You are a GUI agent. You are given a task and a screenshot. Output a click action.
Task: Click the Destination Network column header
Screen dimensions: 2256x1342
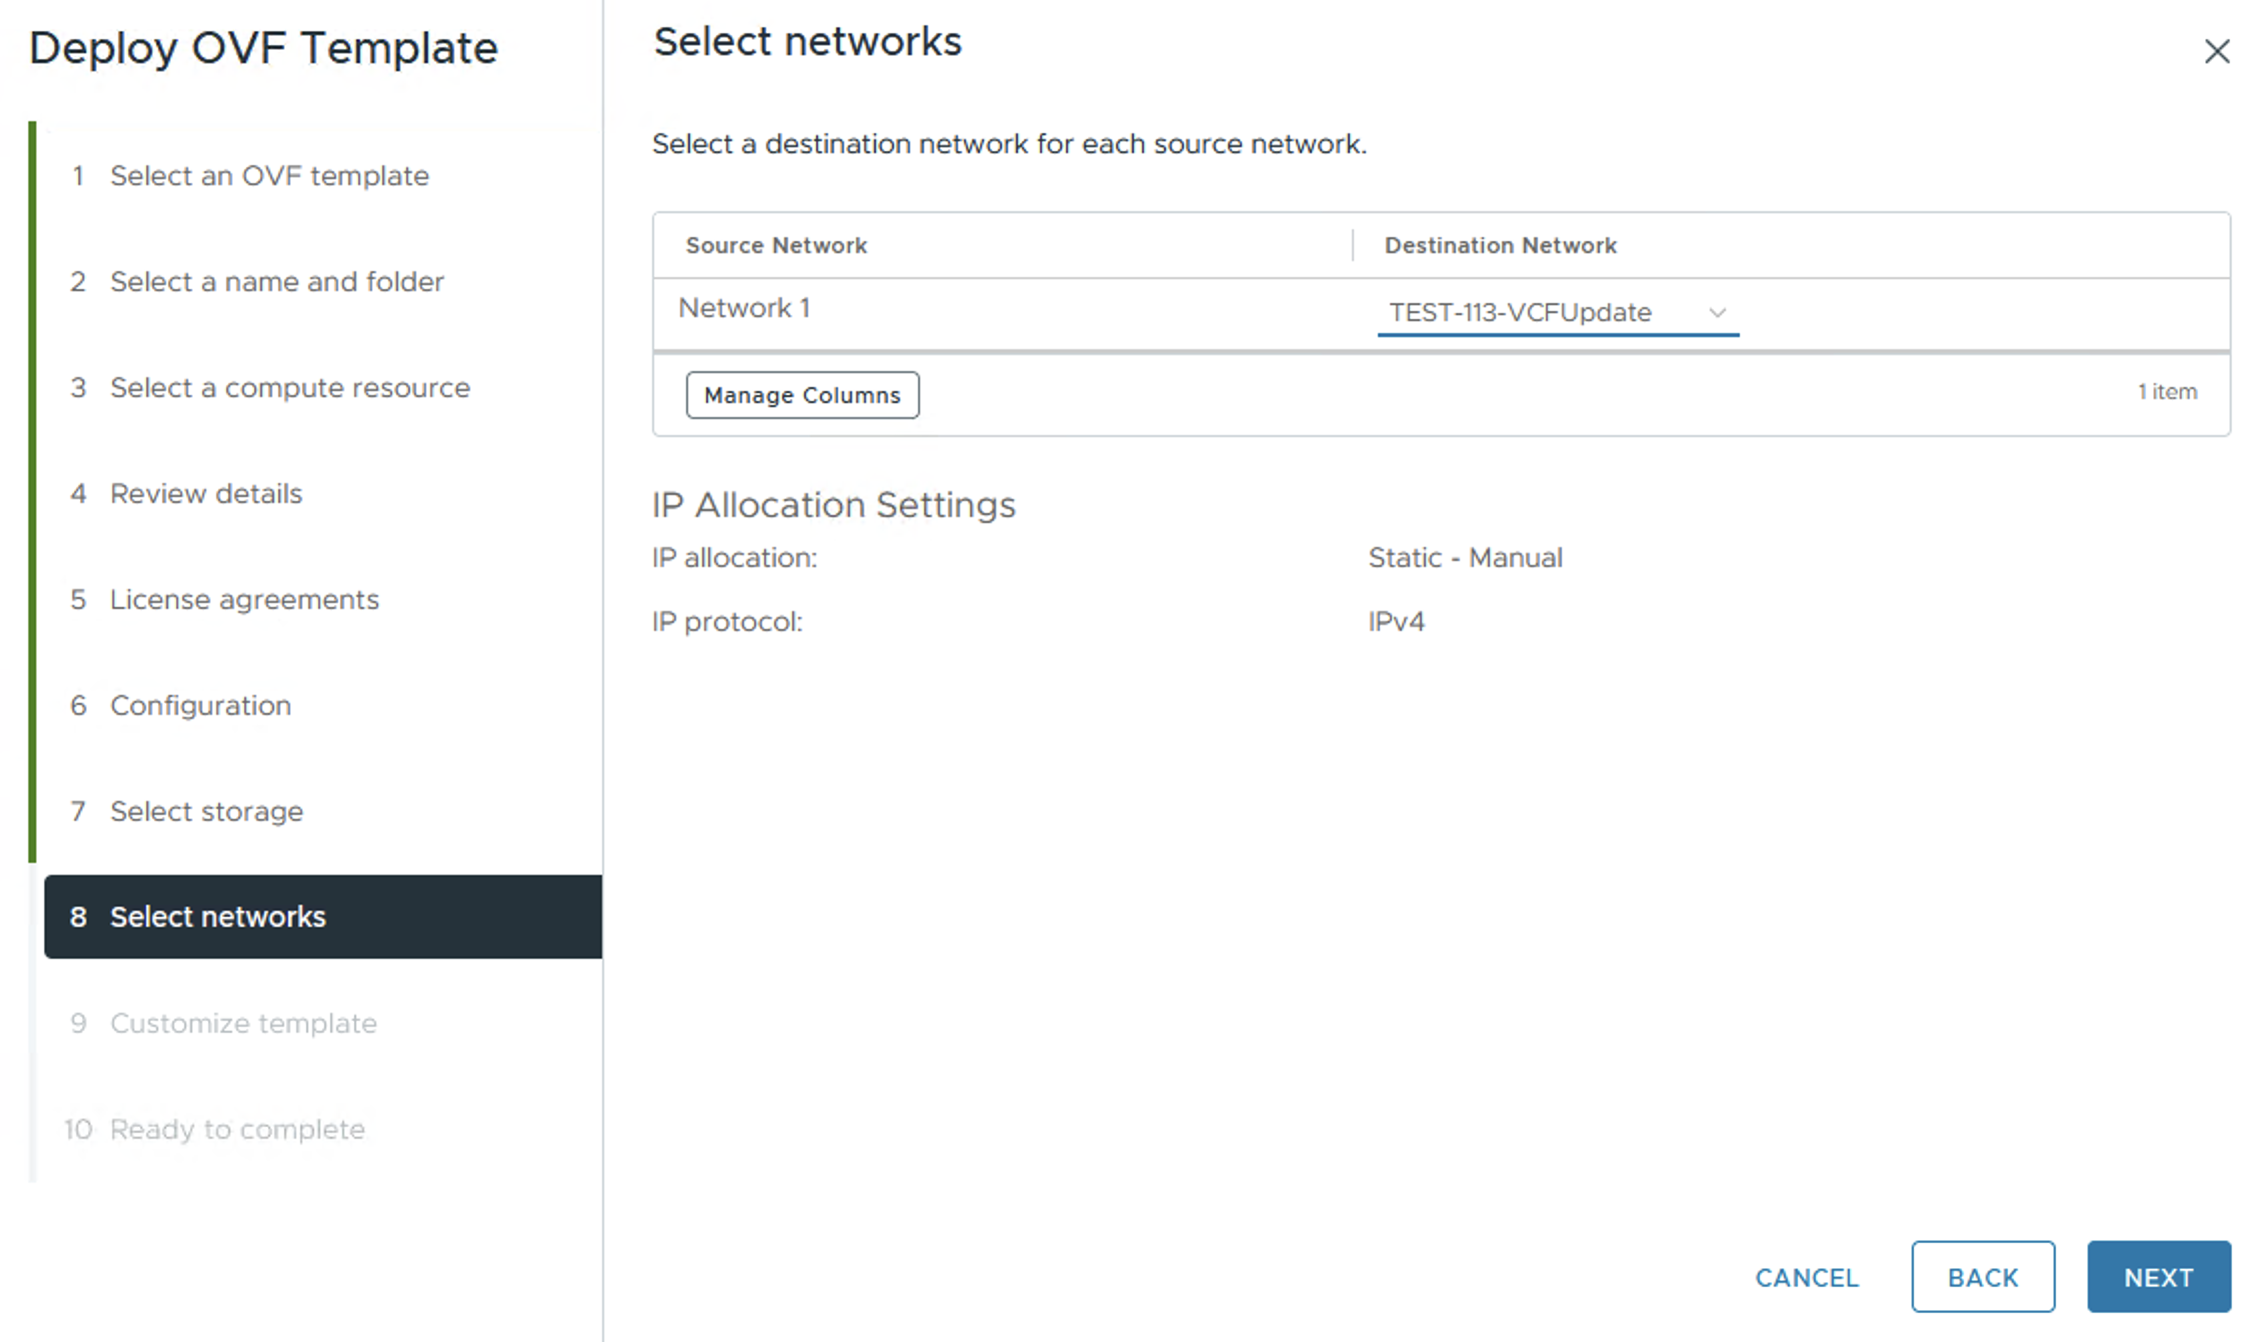pyautogui.click(x=1500, y=246)
